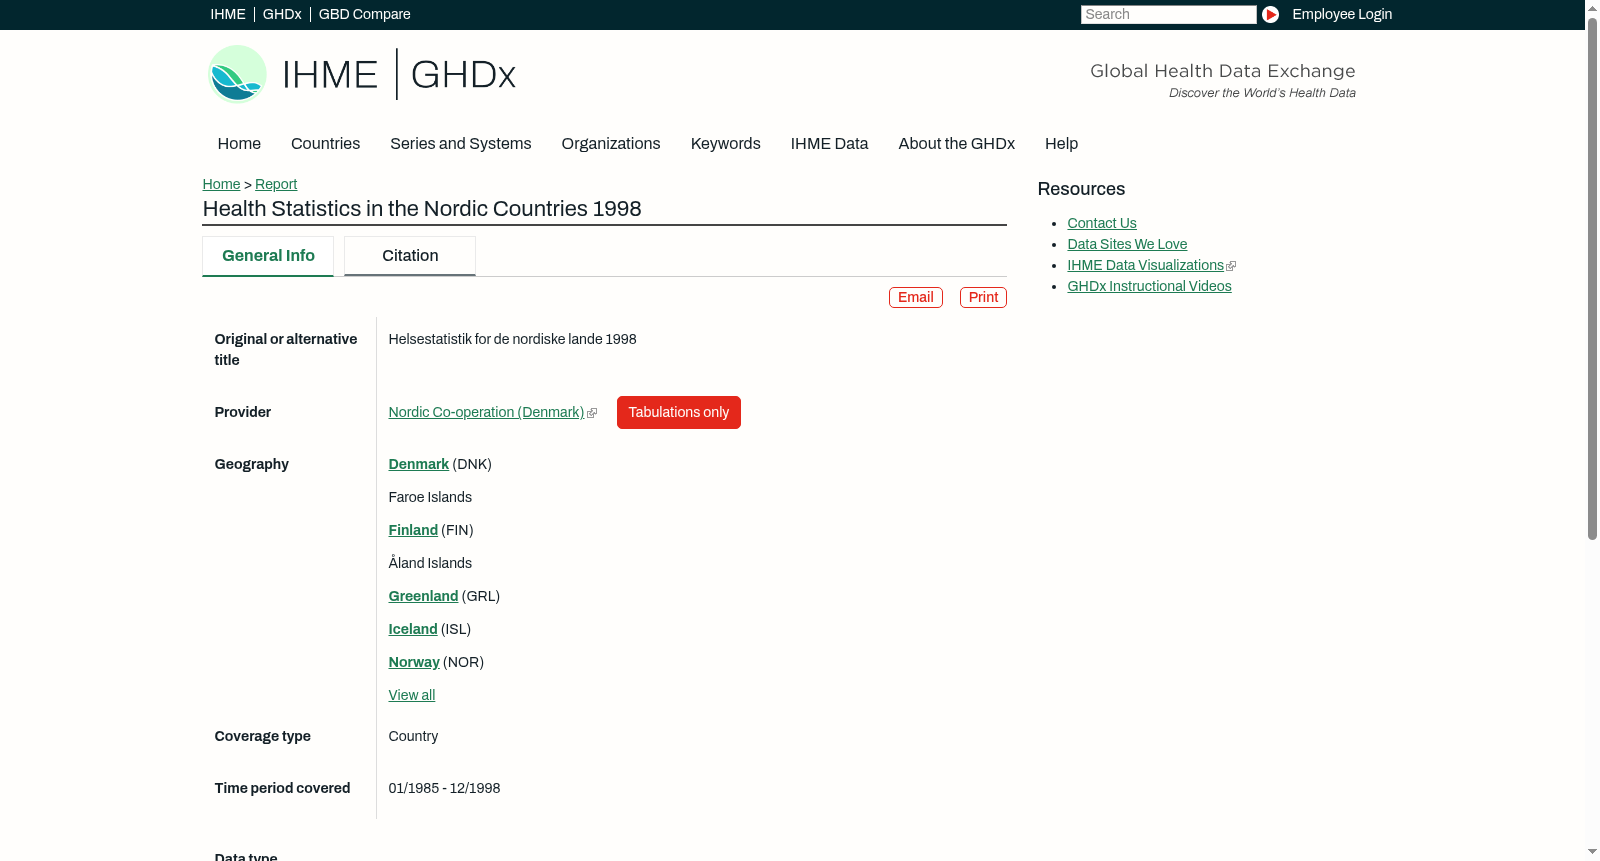Open Finland geography link

tap(413, 530)
